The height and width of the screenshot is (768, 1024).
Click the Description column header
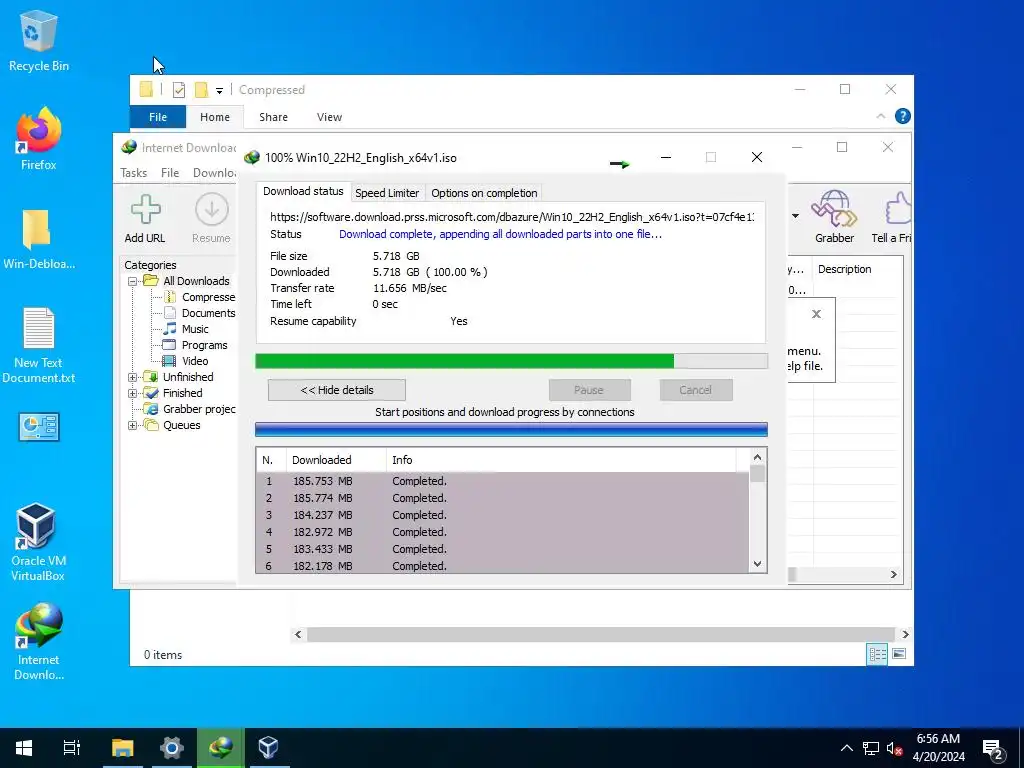click(x=844, y=269)
